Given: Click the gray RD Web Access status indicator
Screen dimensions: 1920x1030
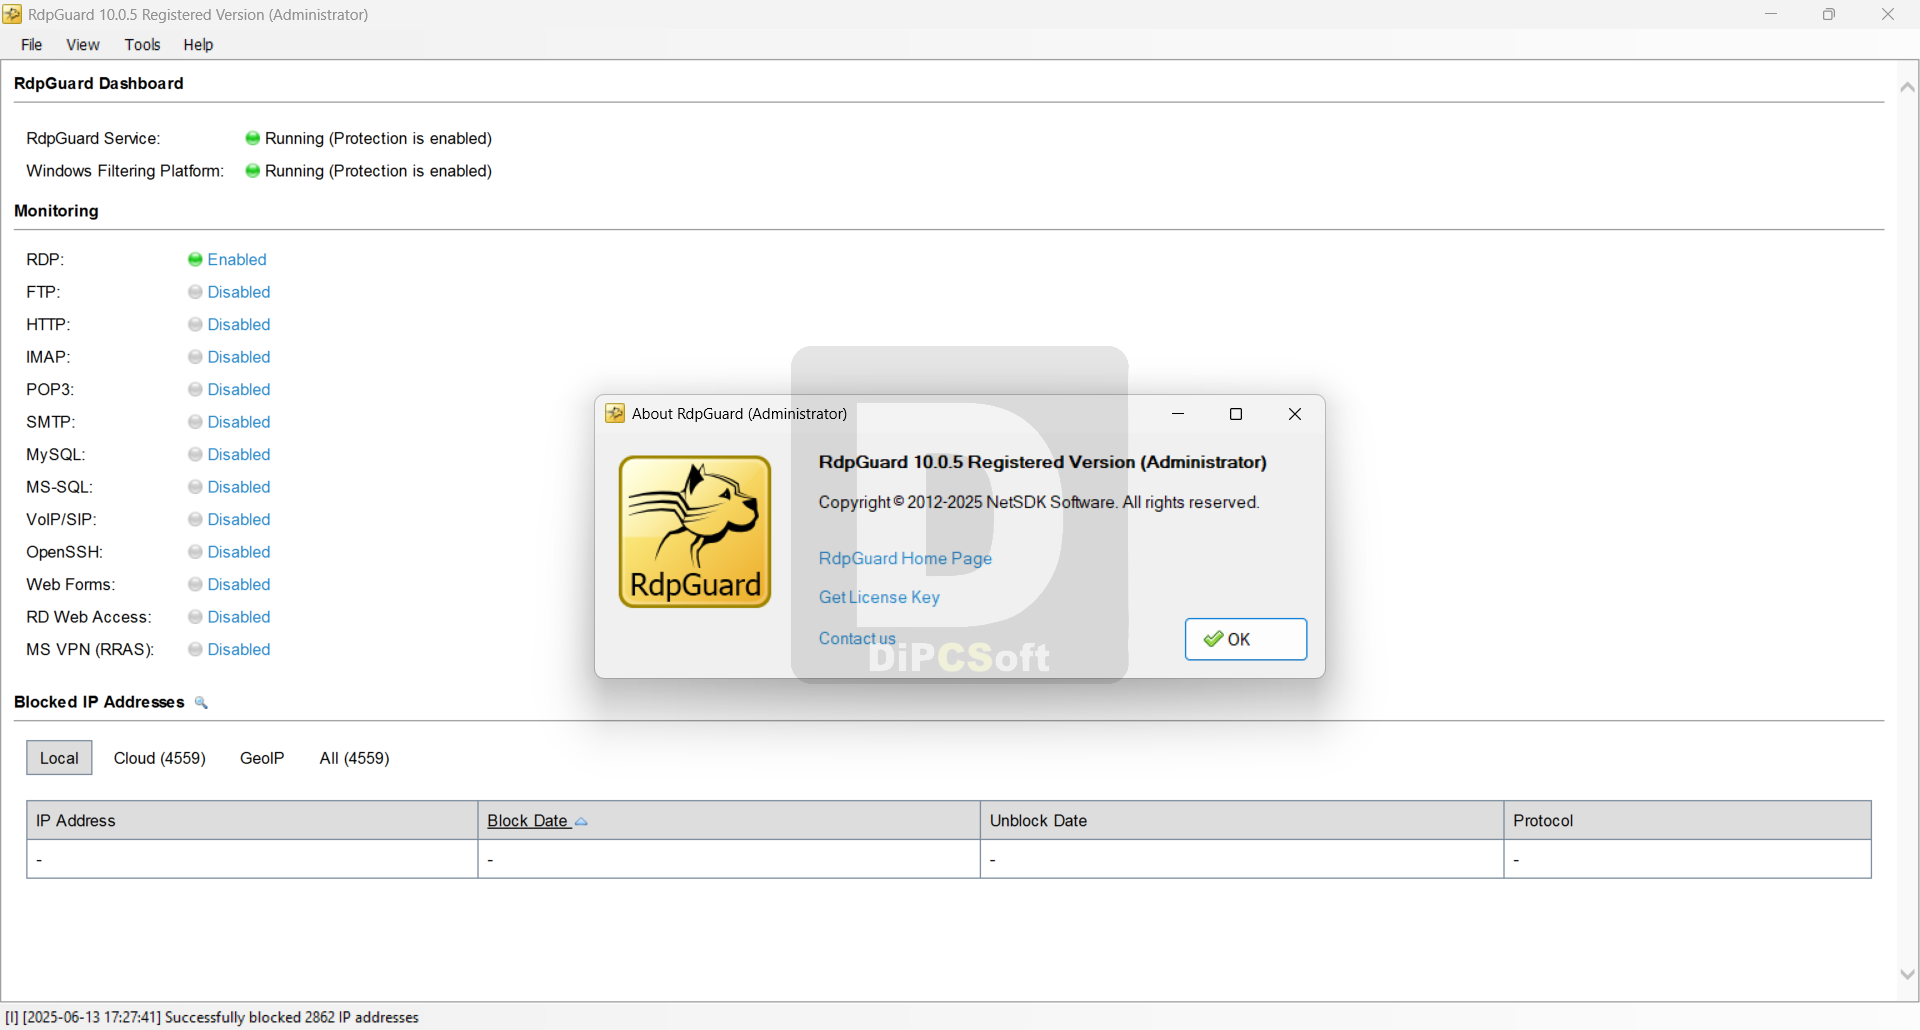Looking at the screenshot, I should coord(195,617).
